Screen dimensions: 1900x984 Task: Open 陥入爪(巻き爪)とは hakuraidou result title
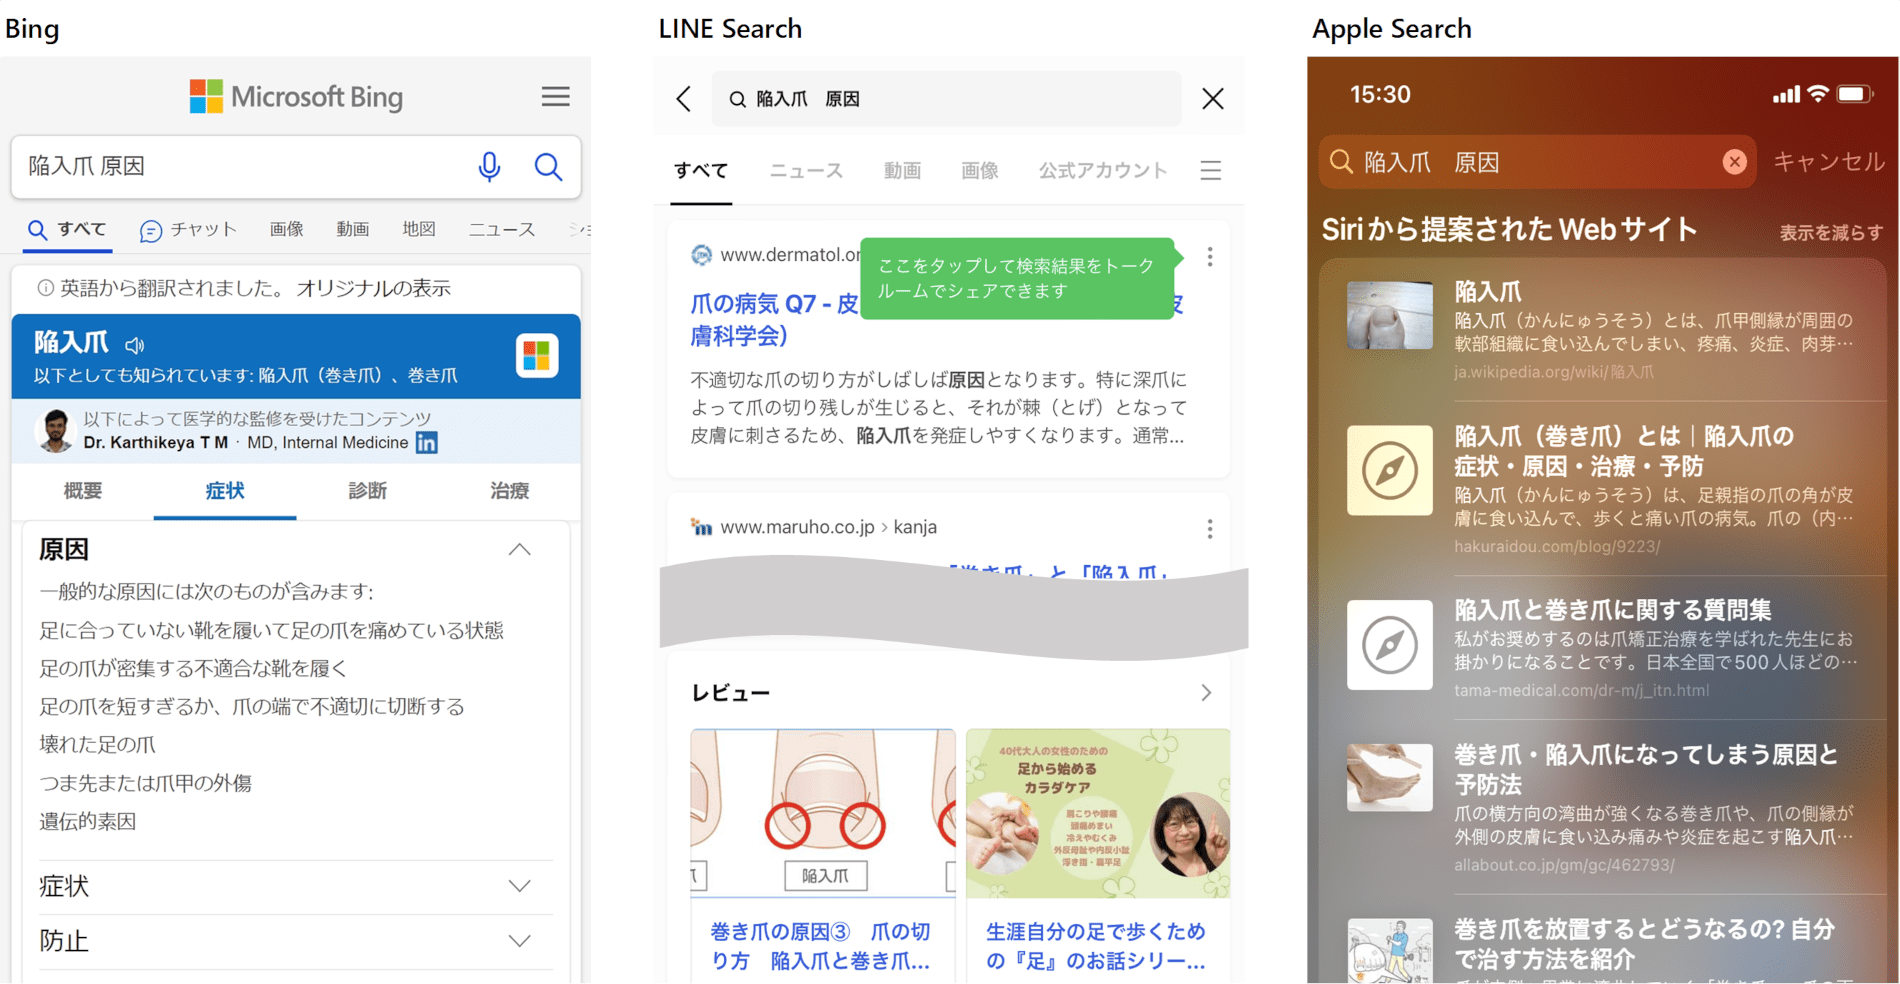[x=1624, y=451]
